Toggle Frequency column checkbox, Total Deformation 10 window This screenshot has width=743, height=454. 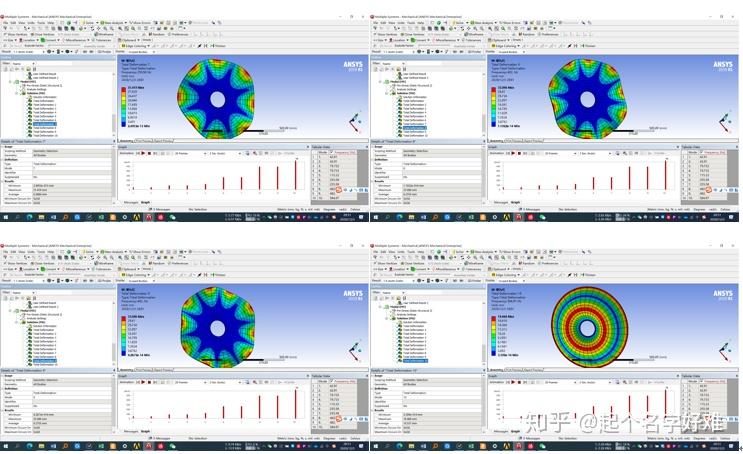pos(702,381)
